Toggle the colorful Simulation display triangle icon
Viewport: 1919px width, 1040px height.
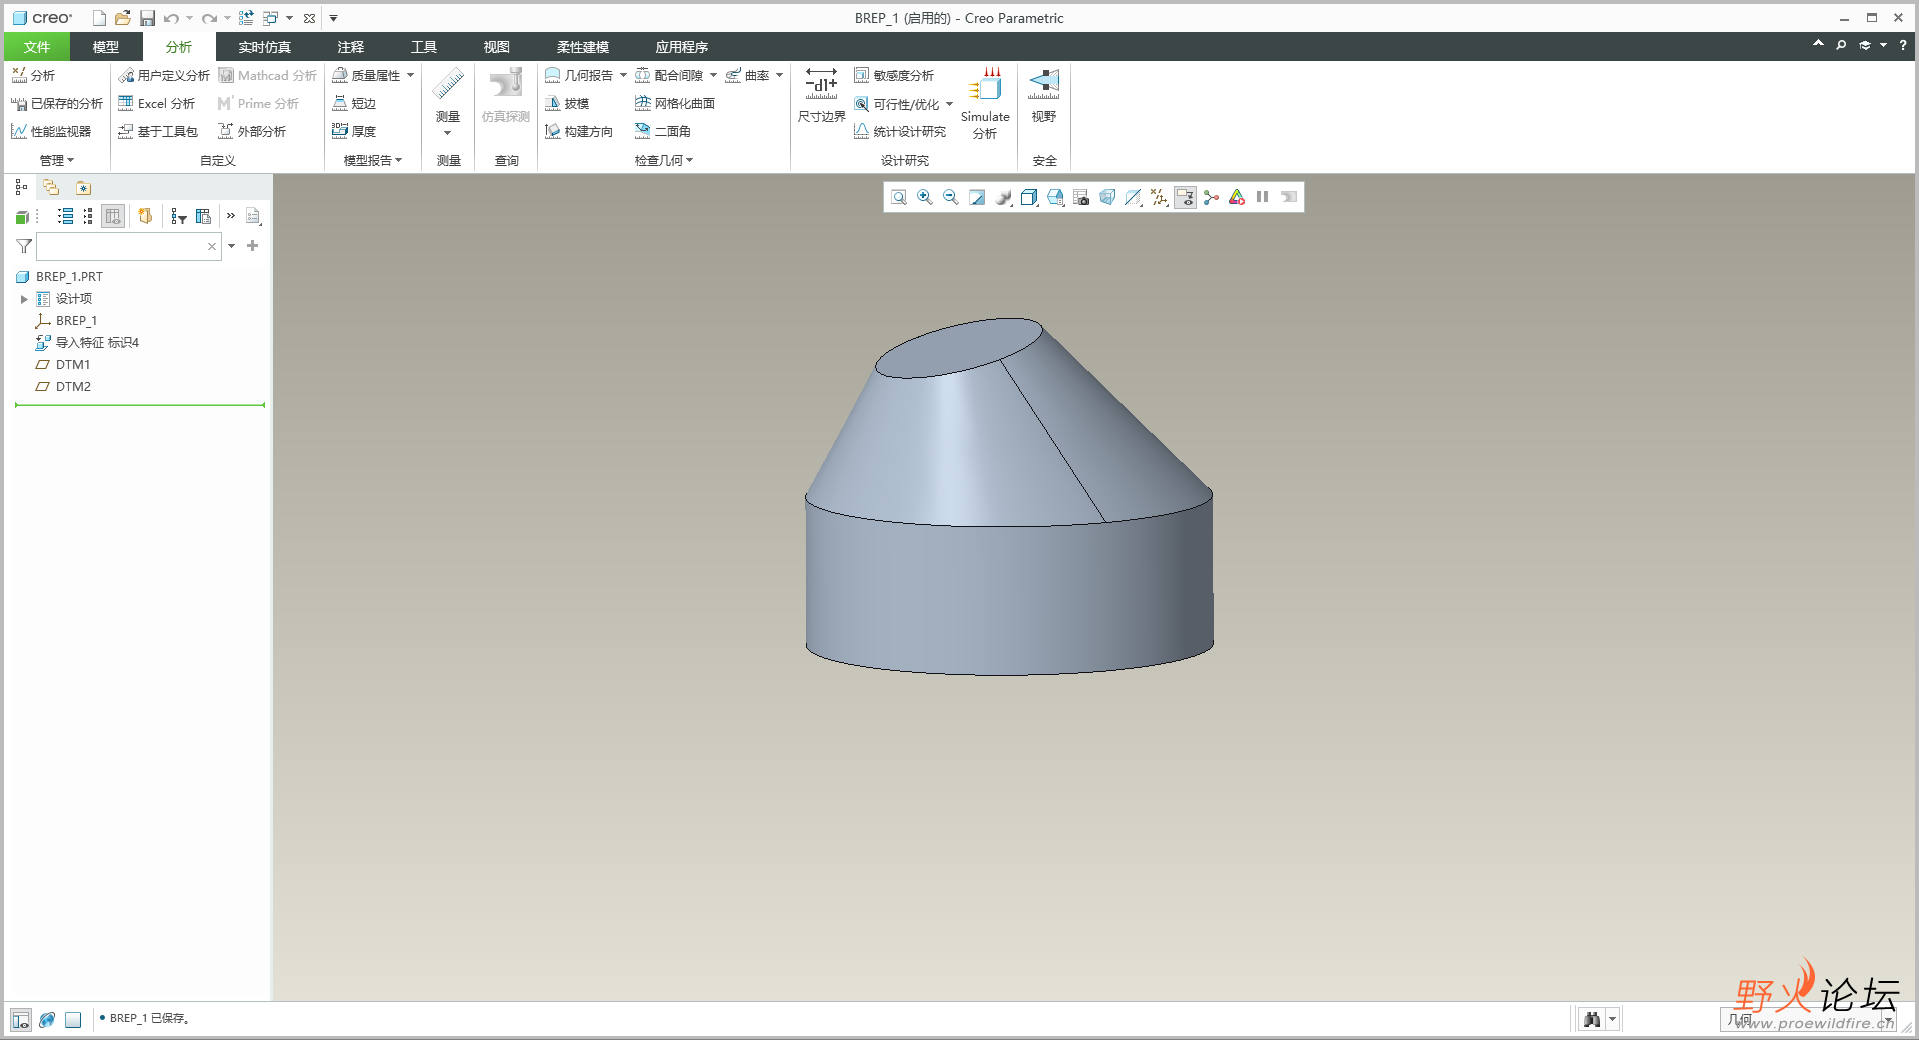pos(1237,197)
